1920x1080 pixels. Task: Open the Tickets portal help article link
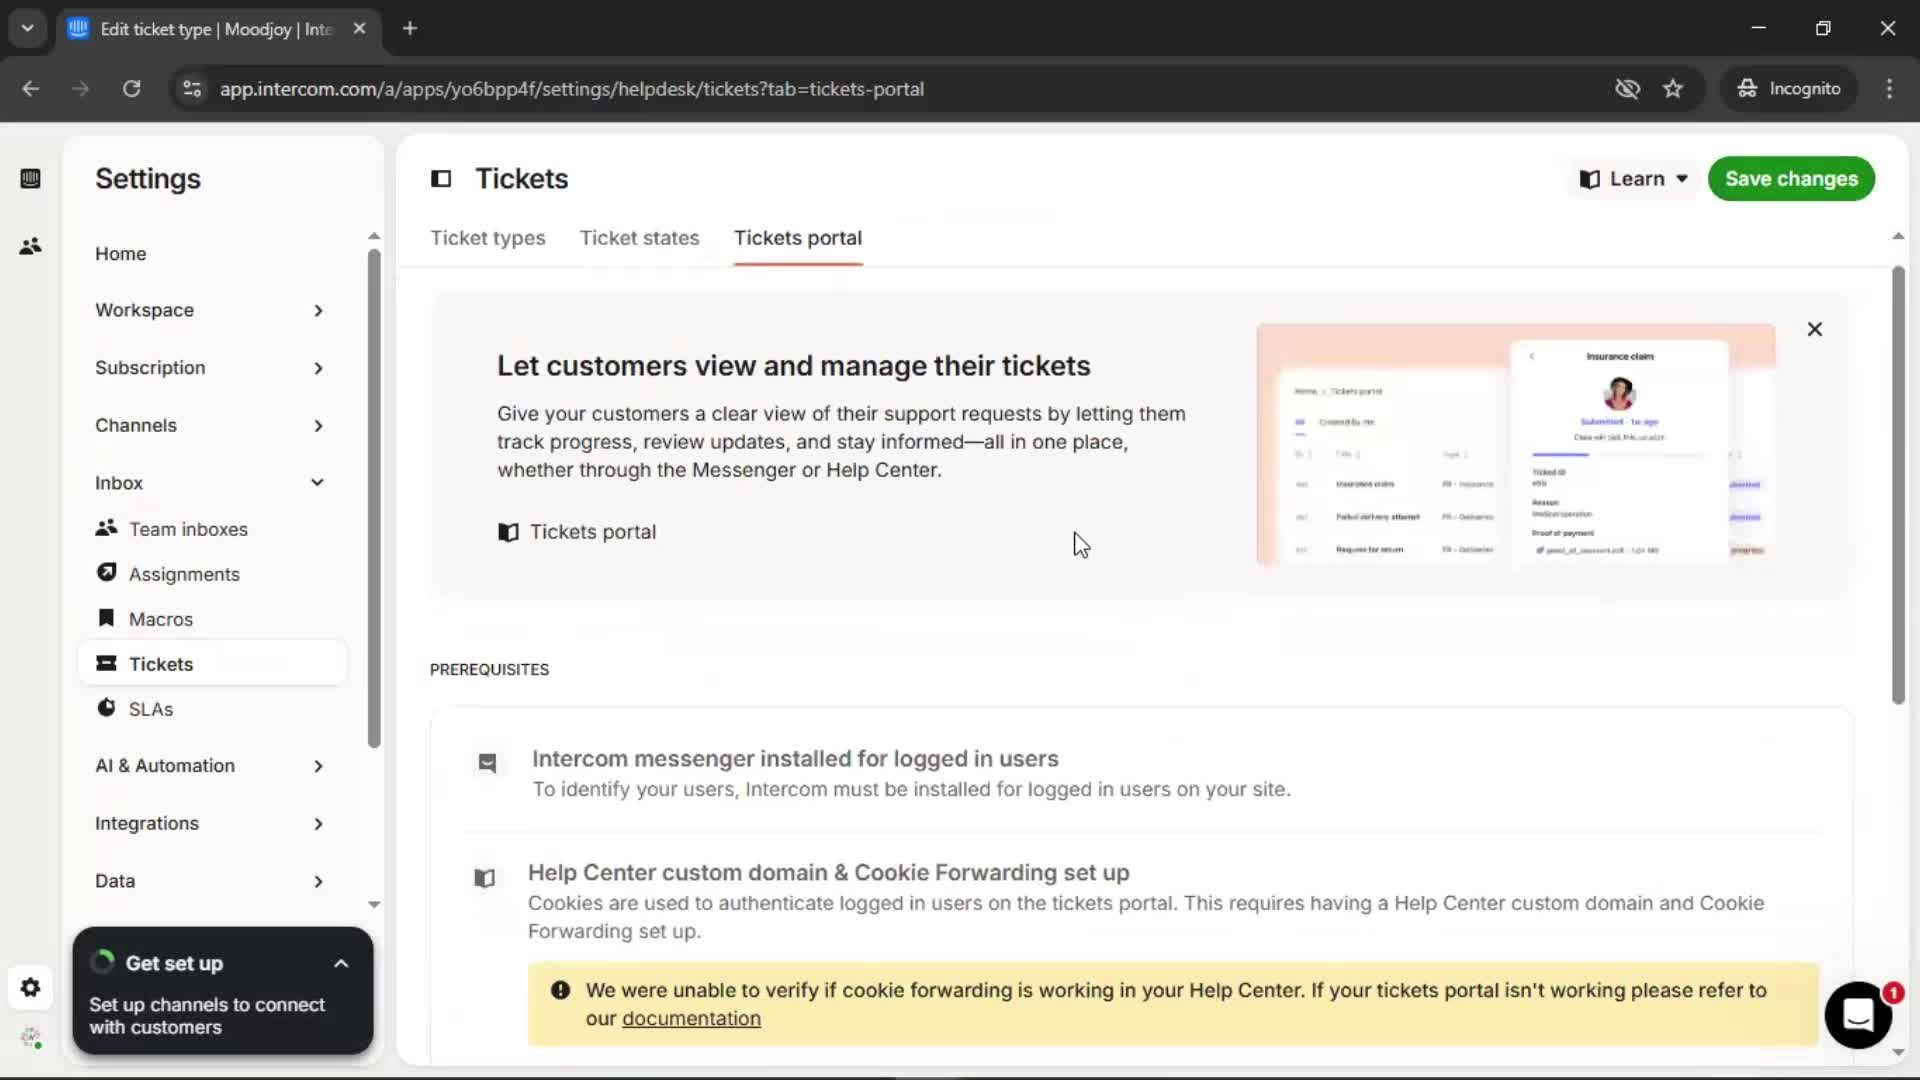click(x=593, y=532)
